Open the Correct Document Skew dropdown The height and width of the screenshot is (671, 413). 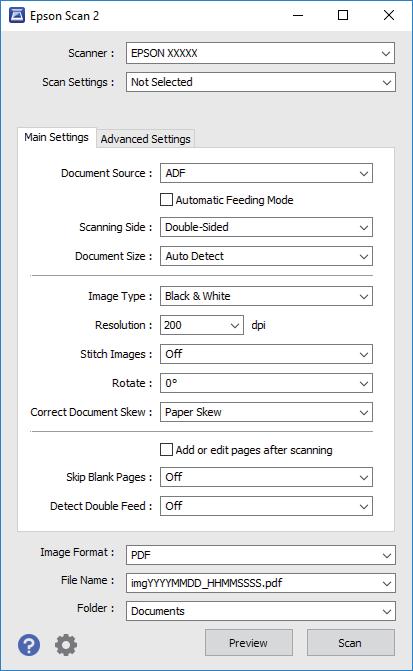(x=266, y=413)
